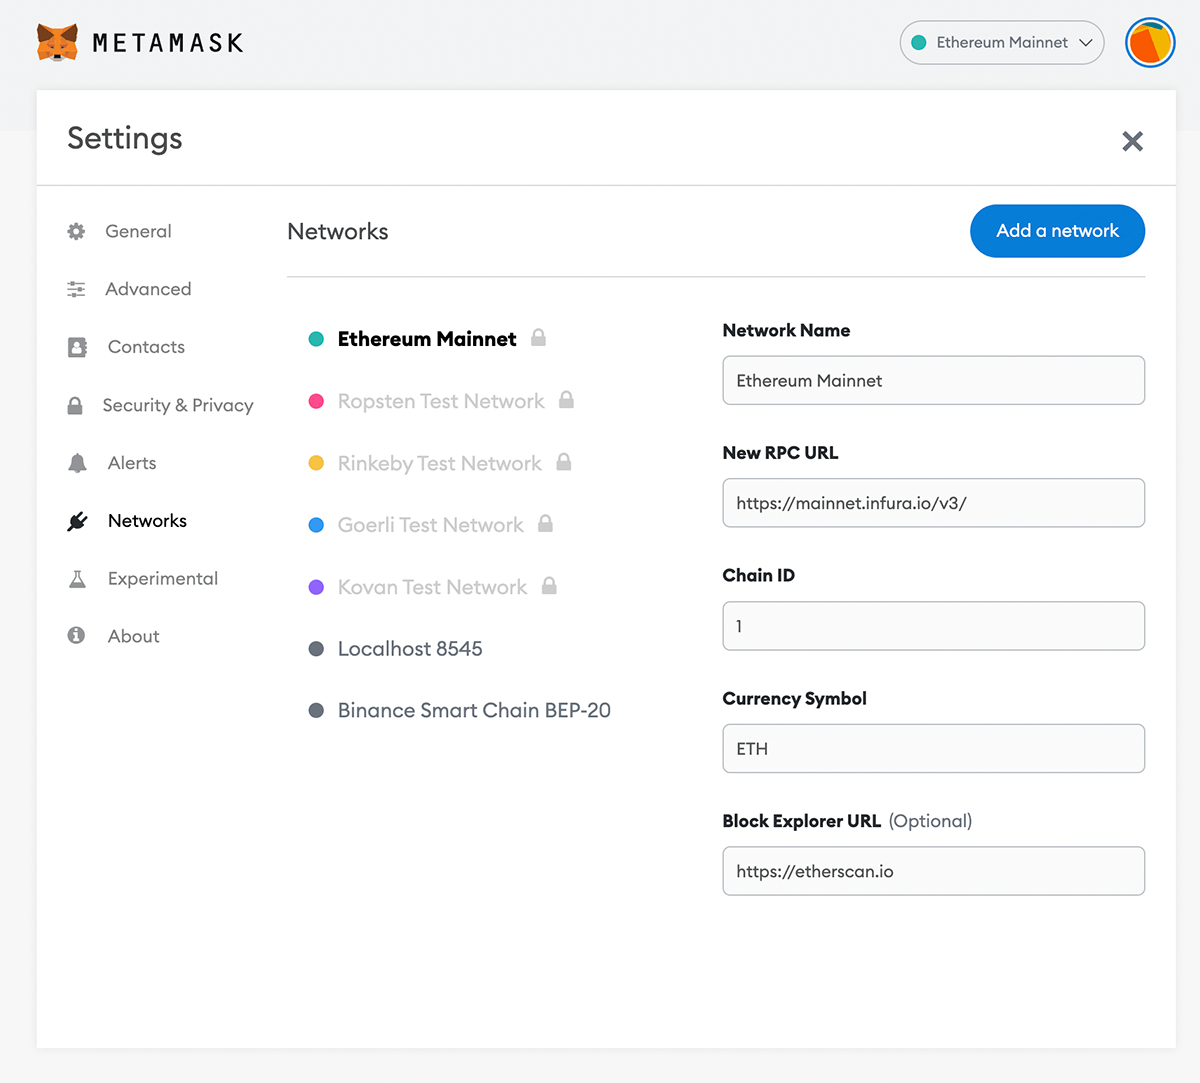Click the Contacts book icon
The height and width of the screenshot is (1083, 1200).
[x=77, y=347]
